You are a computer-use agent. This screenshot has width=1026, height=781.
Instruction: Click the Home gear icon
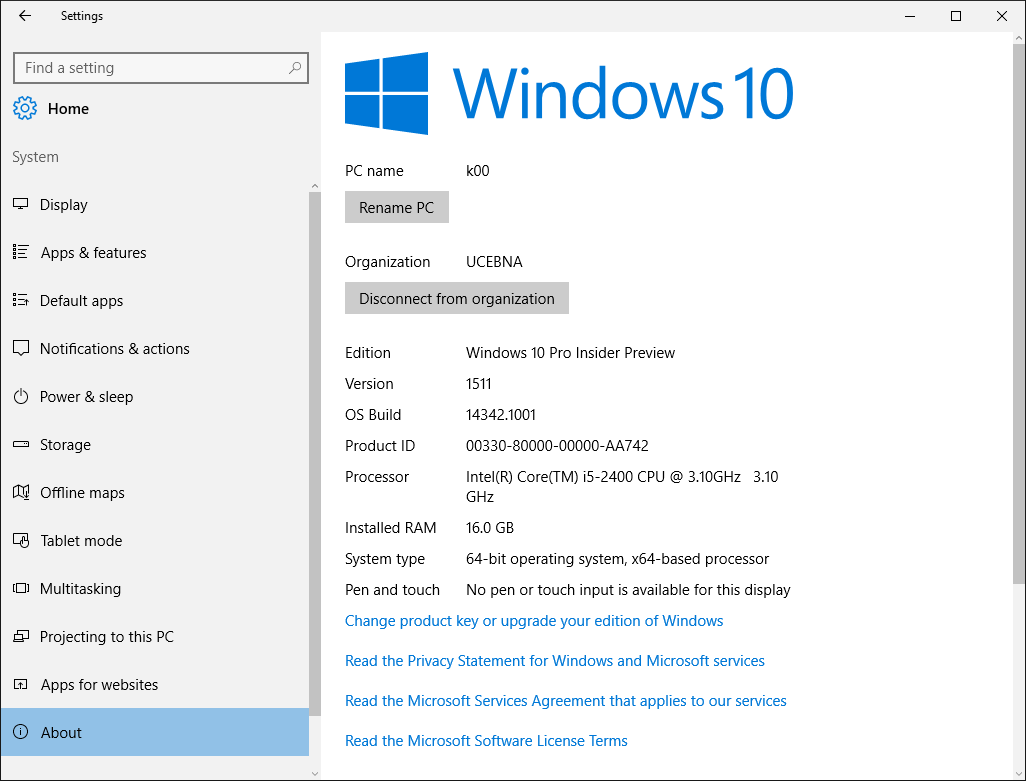tap(25, 108)
